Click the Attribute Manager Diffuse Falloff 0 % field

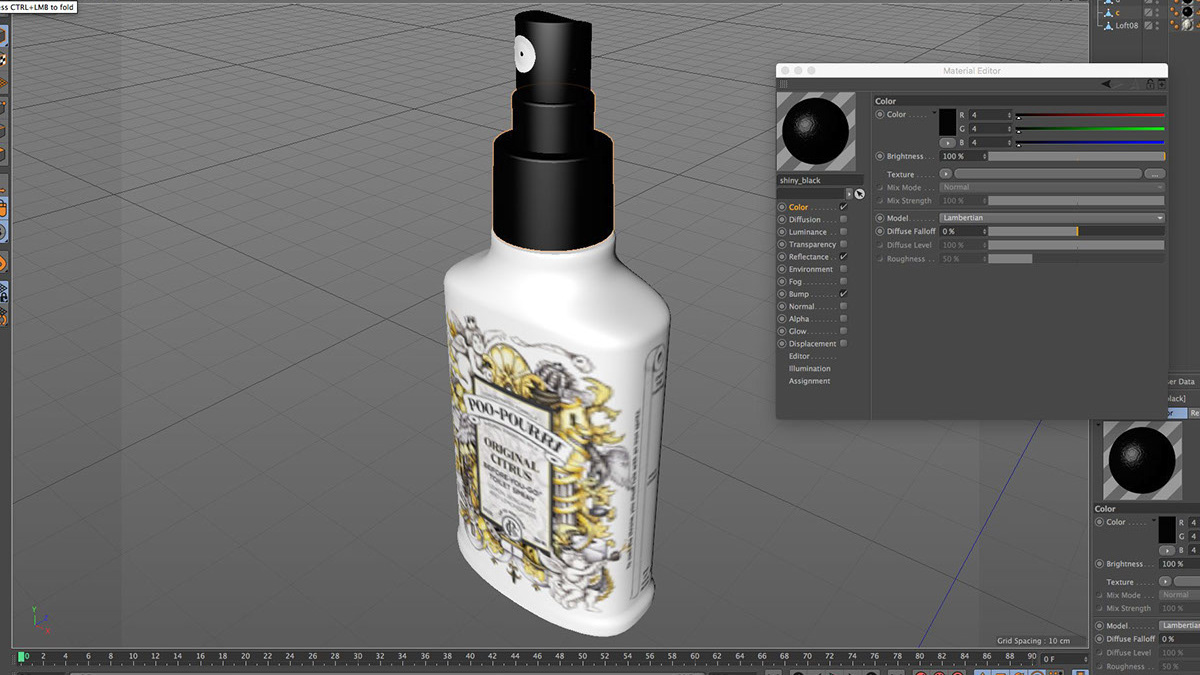click(x=1180, y=639)
